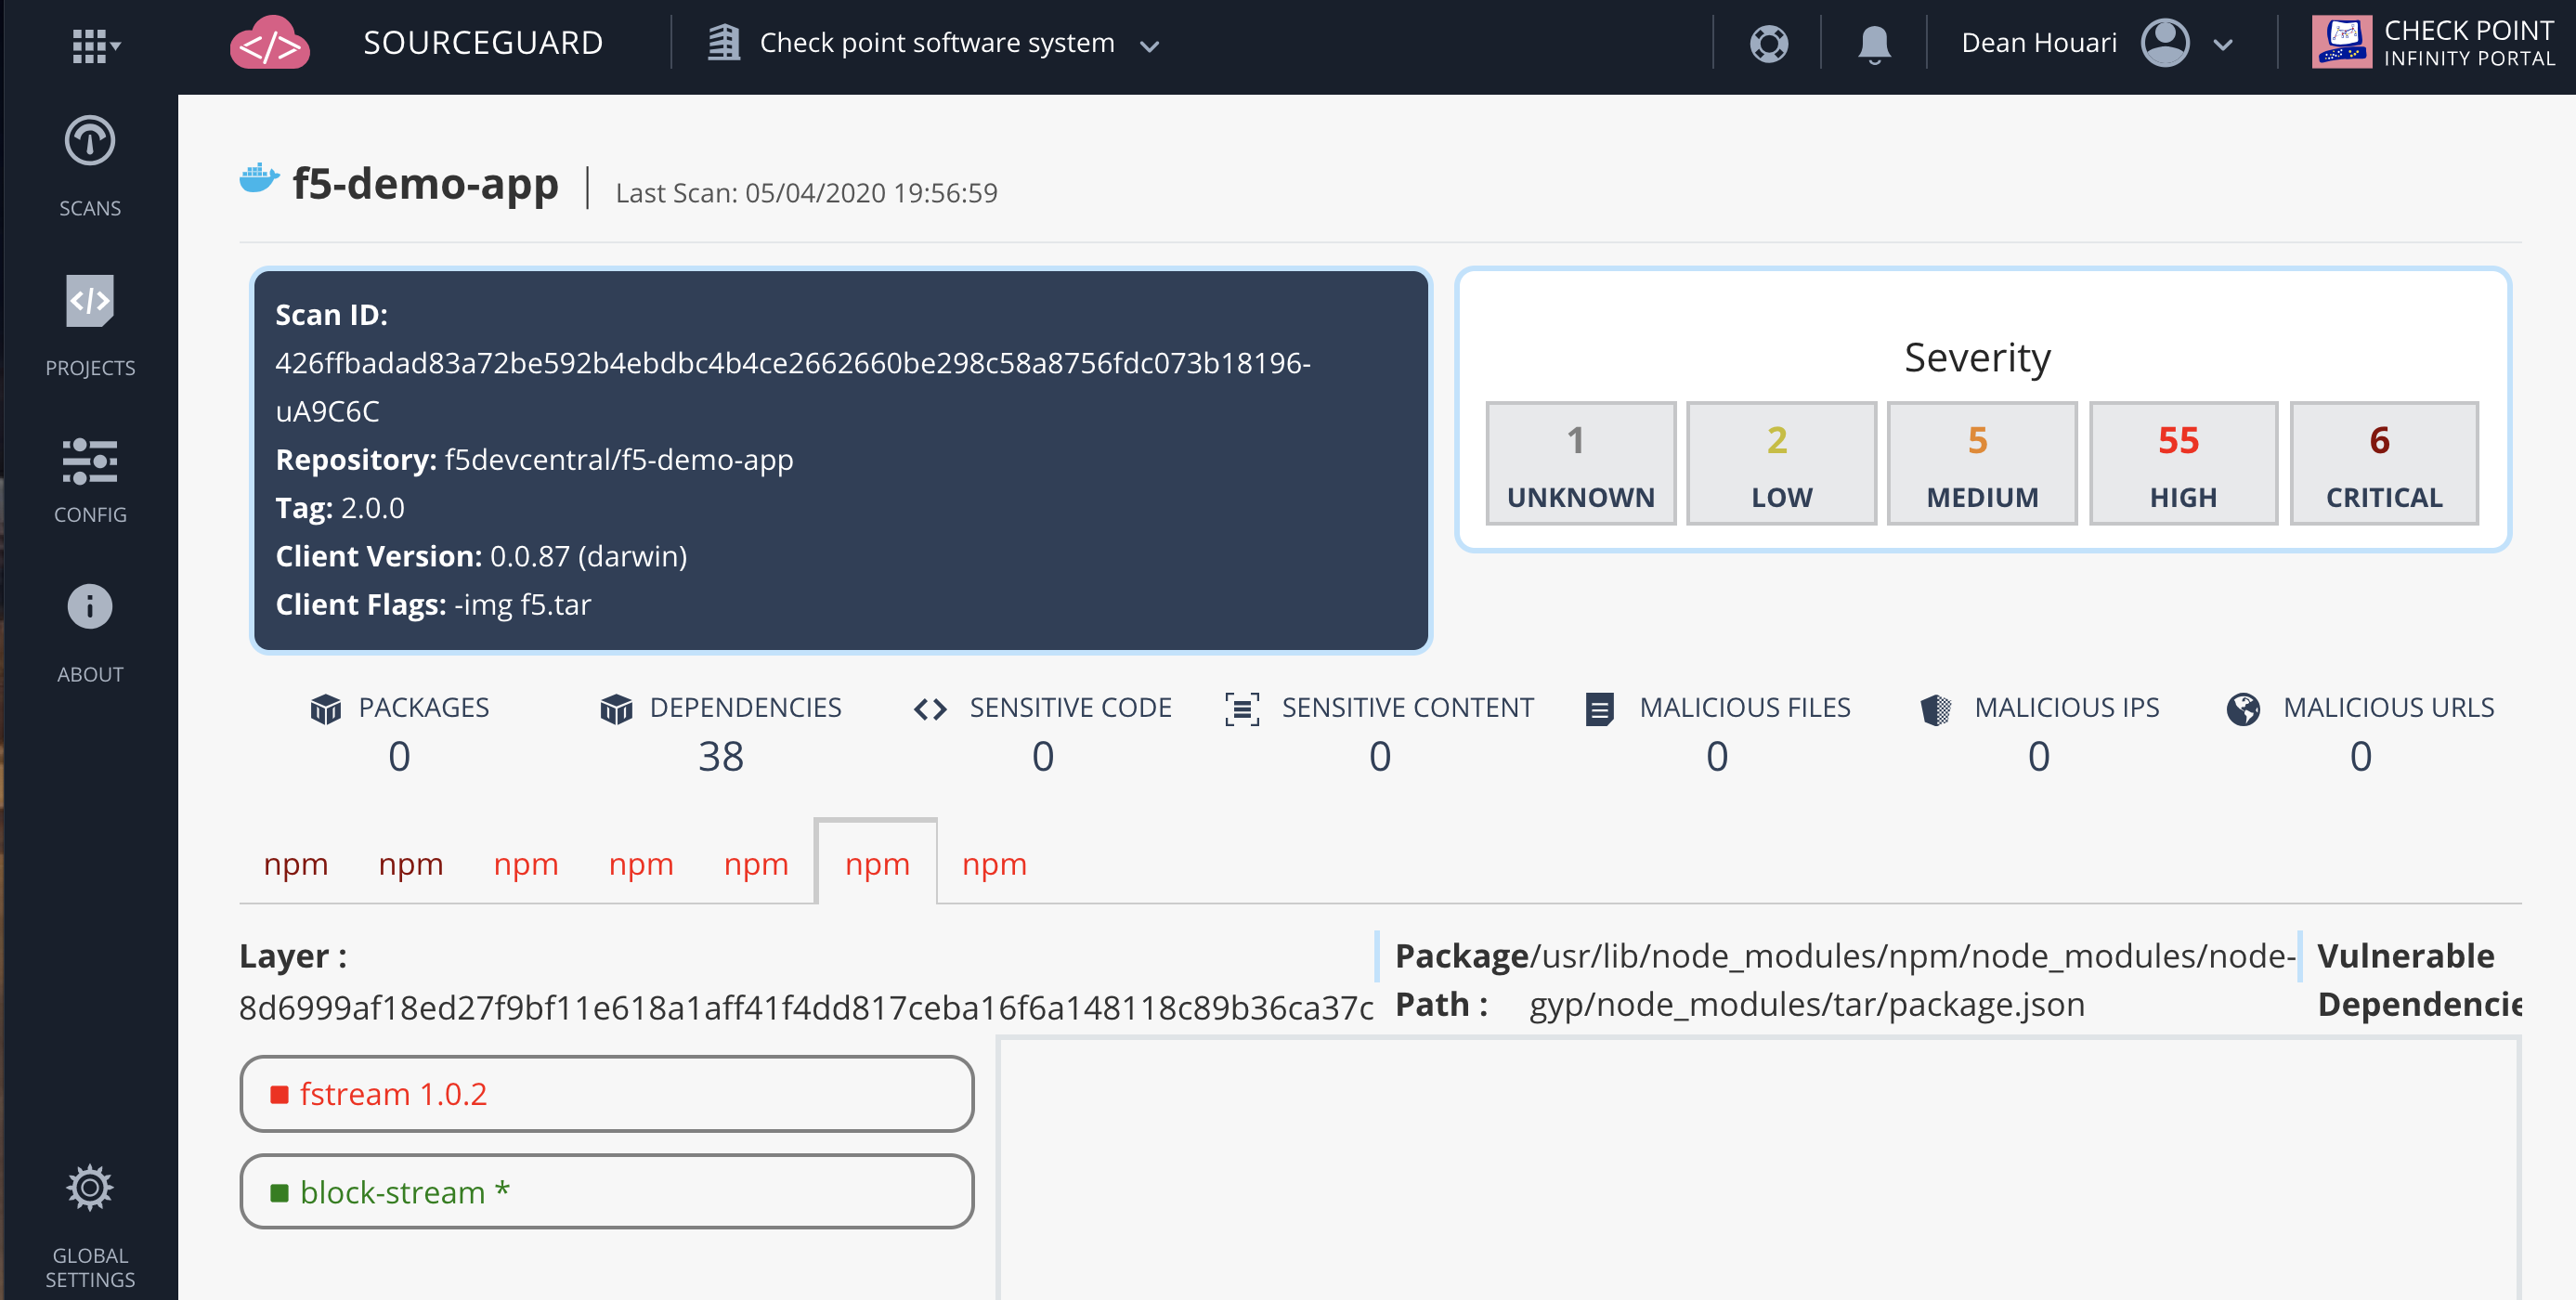Open the notifications bell
2576x1300 pixels.
pyautogui.click(x=1874, y=44)
